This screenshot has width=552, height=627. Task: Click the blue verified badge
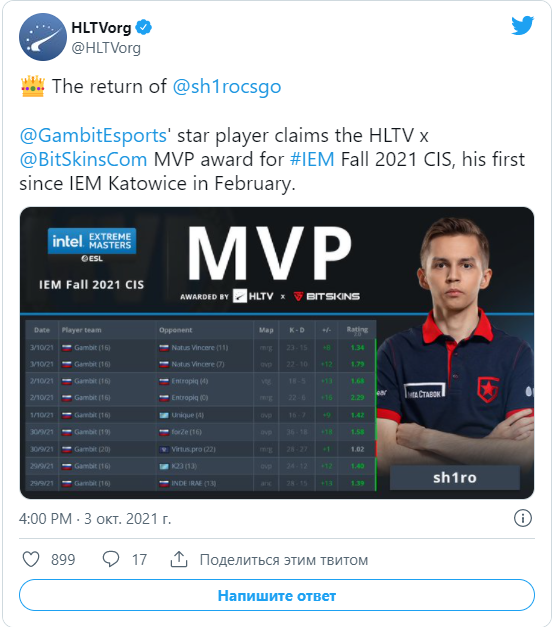tap(144, 27)
